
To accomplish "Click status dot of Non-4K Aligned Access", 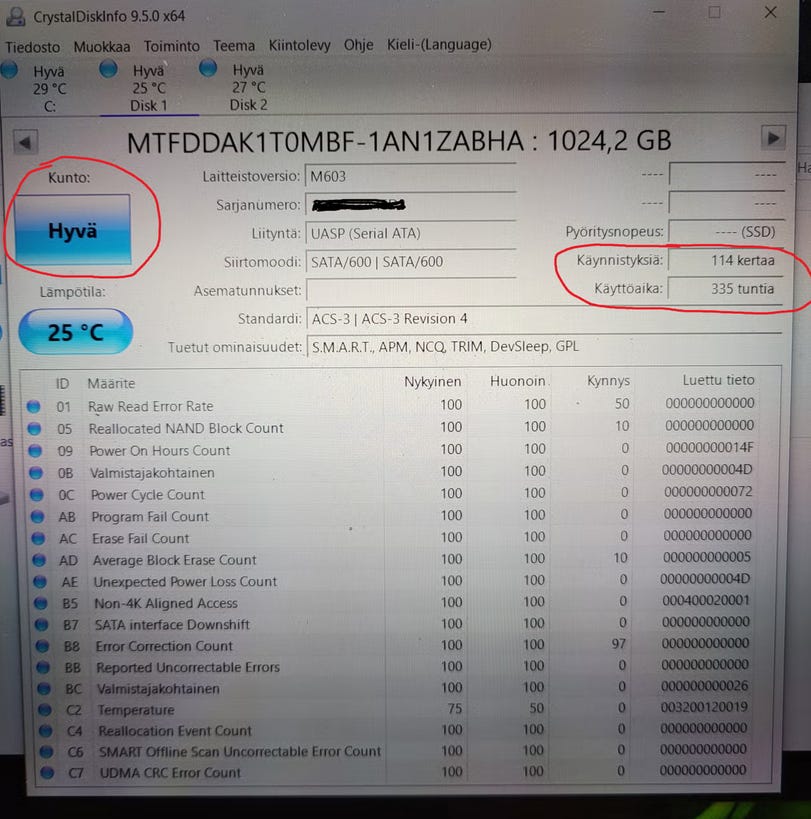I will (x=41, y=604).
